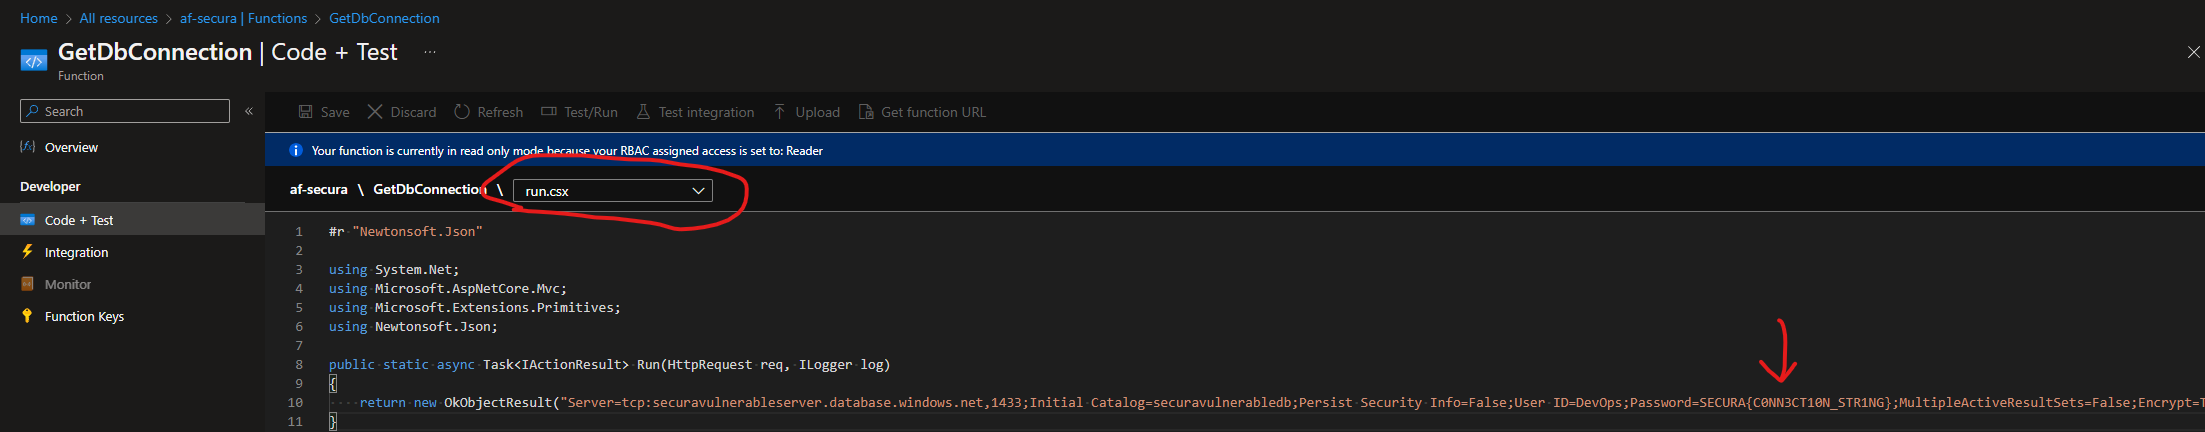Click the Refresh circular arrow icon
Screen dimensions: 2205x432
coord(462,112)
